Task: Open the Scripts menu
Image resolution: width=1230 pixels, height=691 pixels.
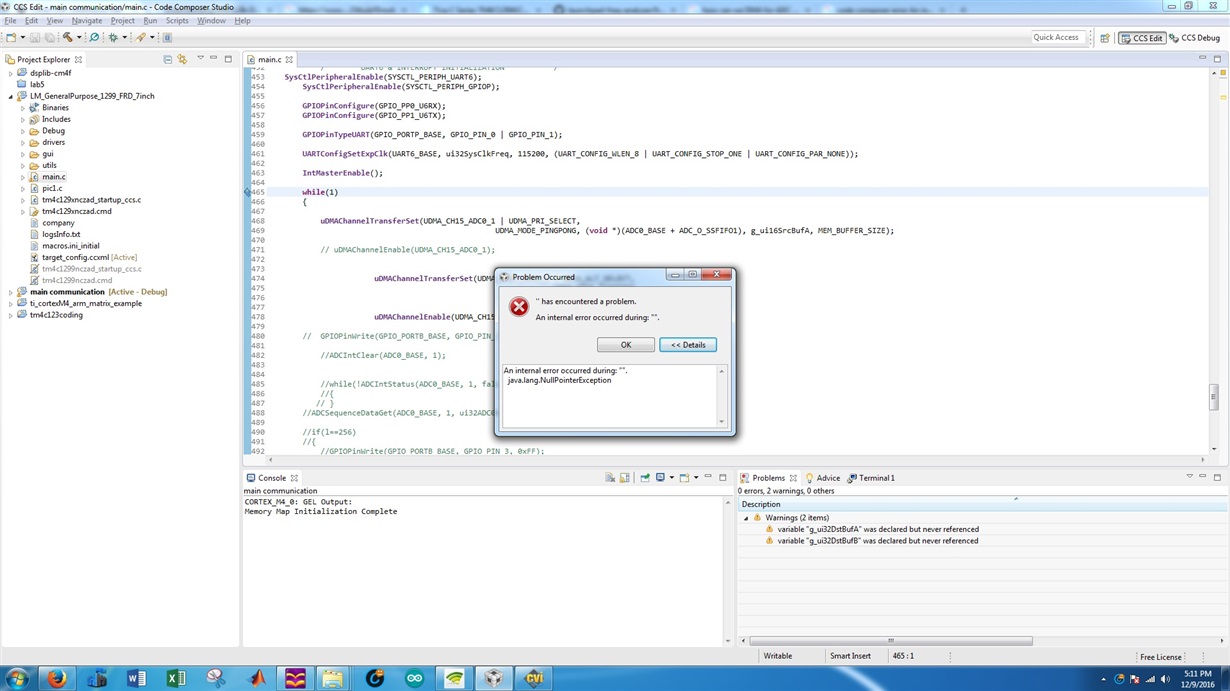Action: pyautogui.click(x=177, y=20)
